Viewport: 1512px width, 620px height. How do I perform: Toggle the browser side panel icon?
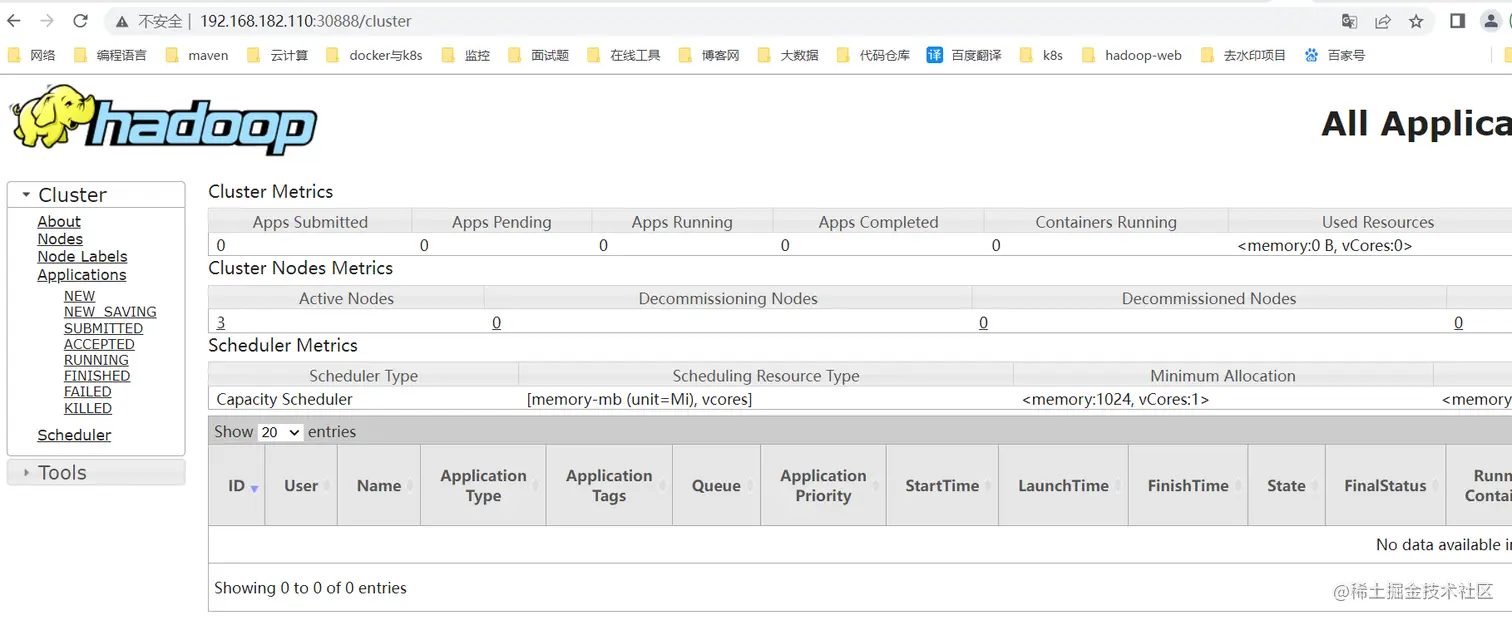(x=1458, y=21)
